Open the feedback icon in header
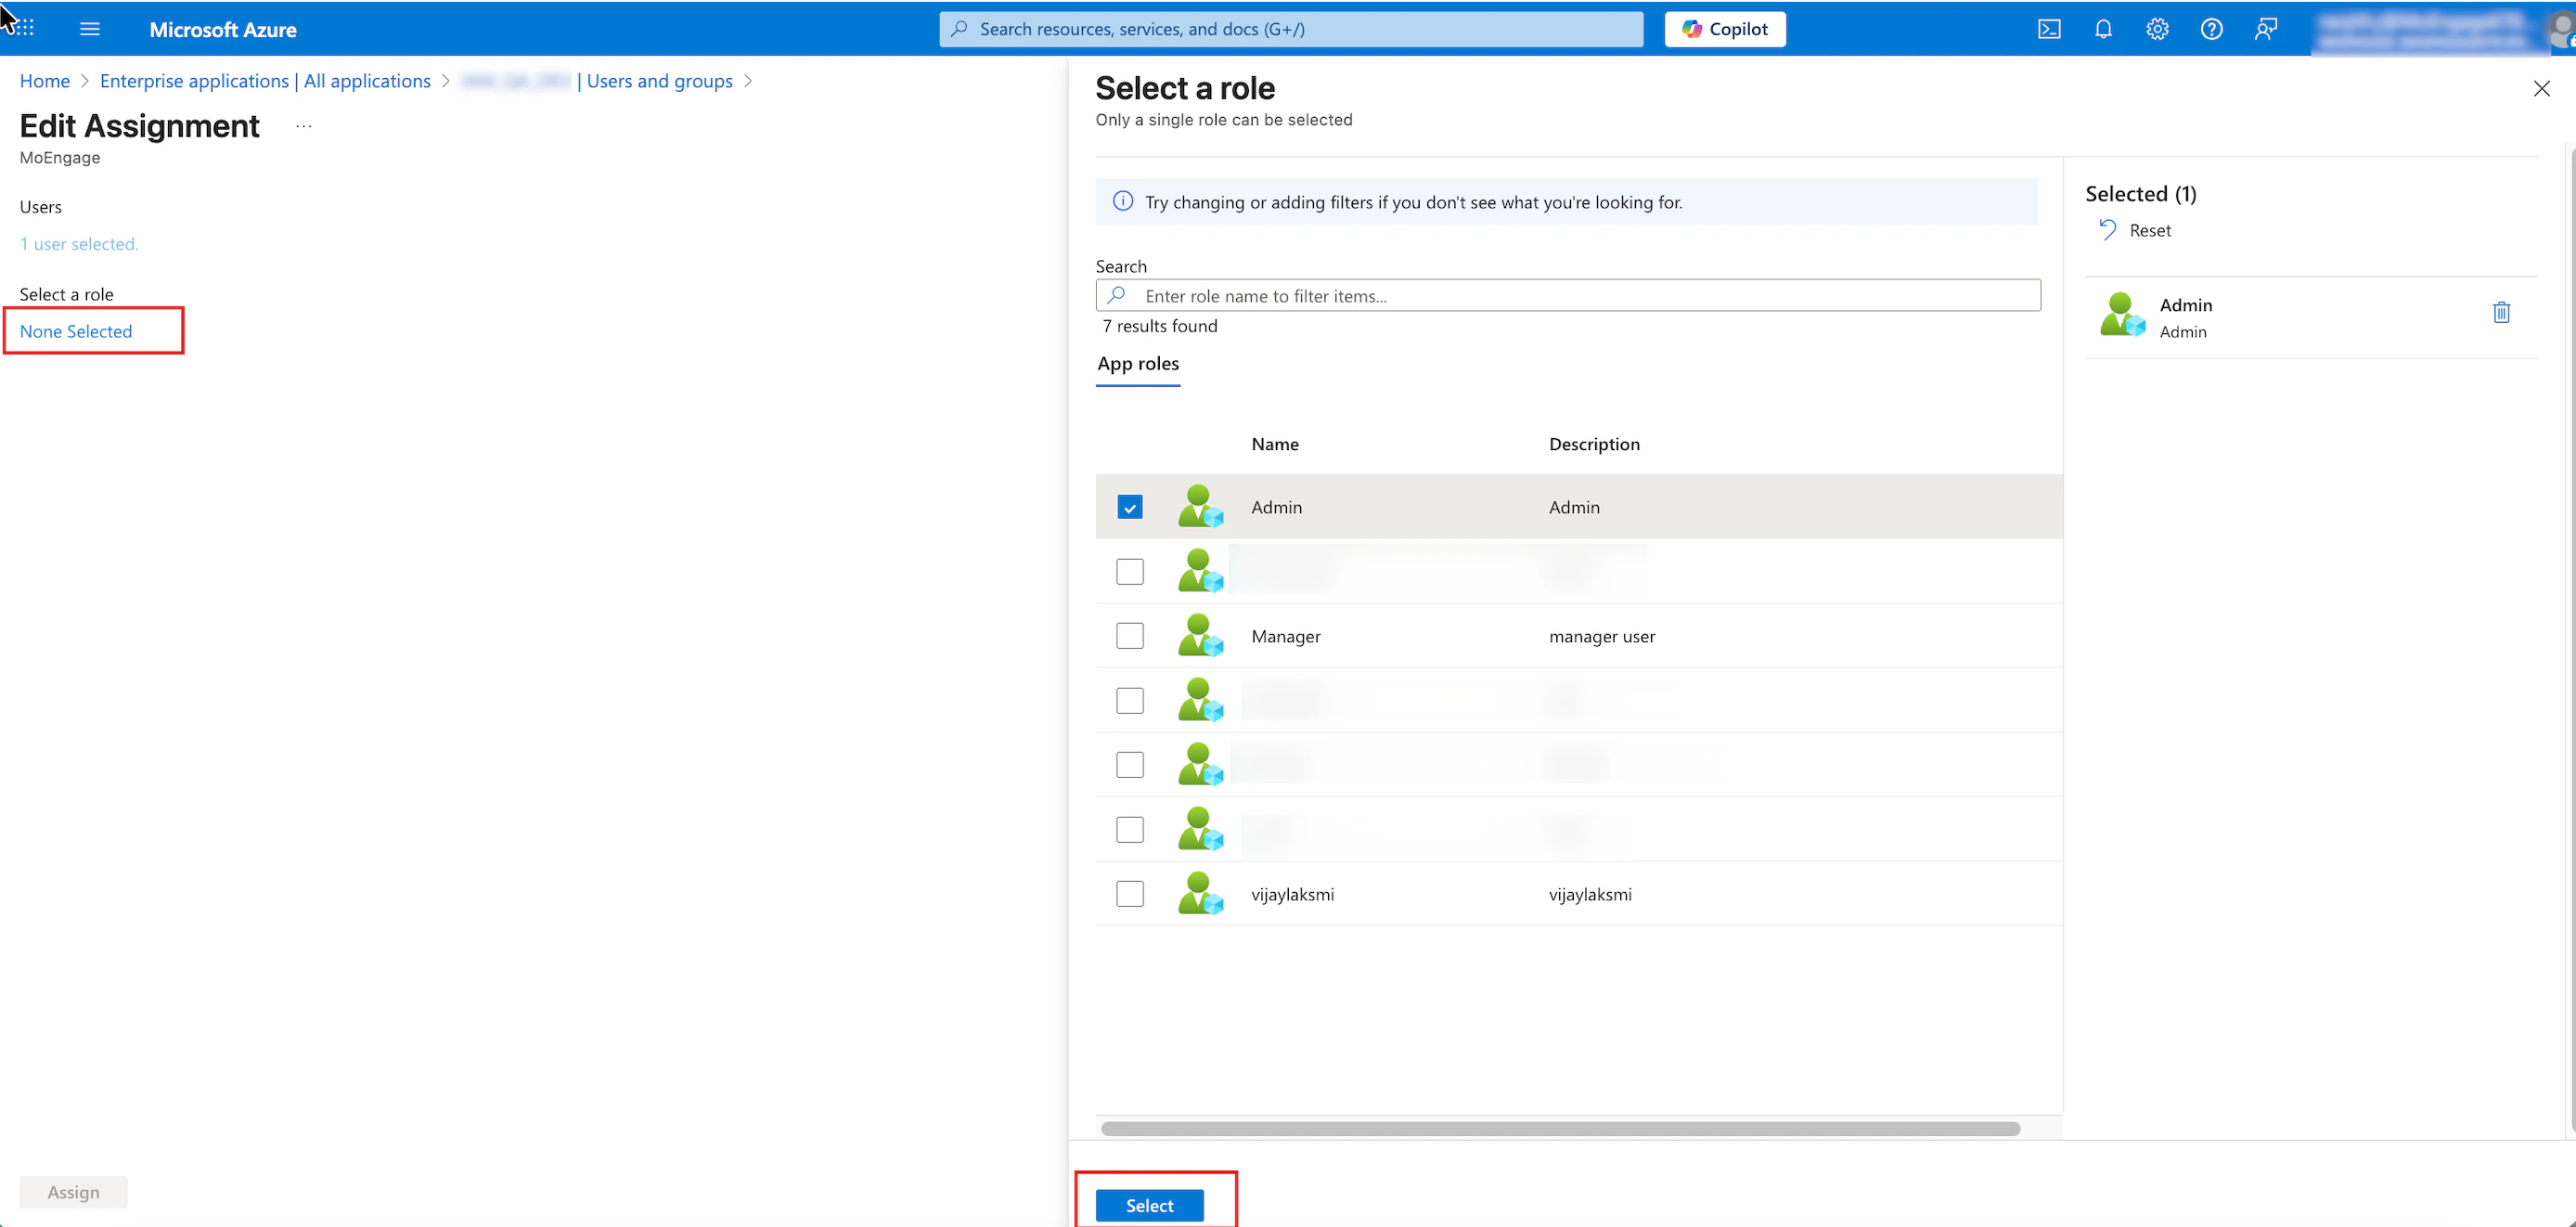 [2265, 29]
